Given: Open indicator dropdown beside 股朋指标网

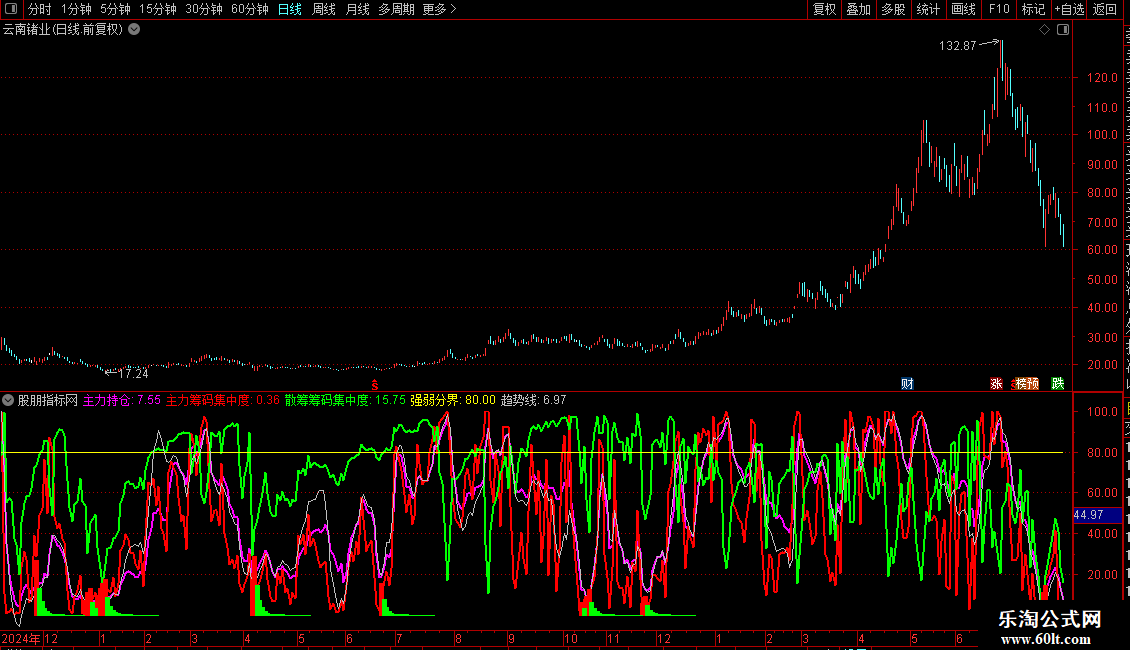Looking at the screenshot, I should point(8,400).
